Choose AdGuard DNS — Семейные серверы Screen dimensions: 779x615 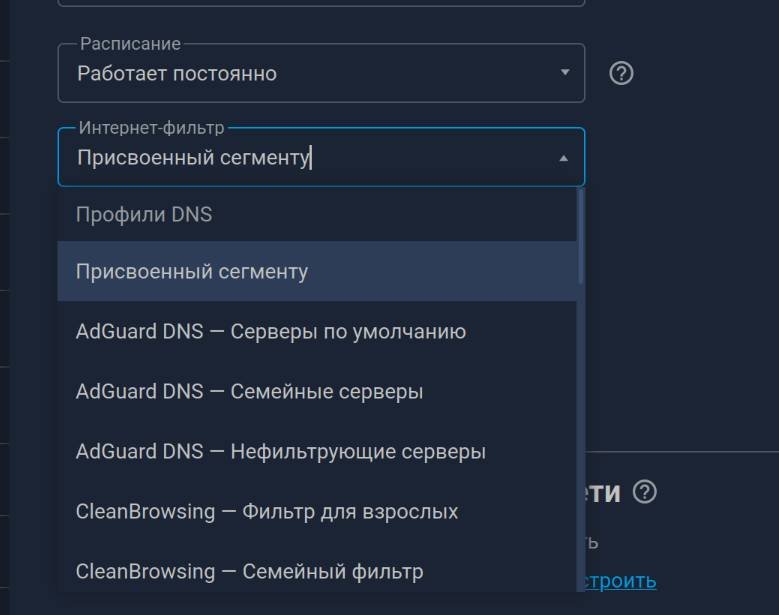tap(317, 391)
